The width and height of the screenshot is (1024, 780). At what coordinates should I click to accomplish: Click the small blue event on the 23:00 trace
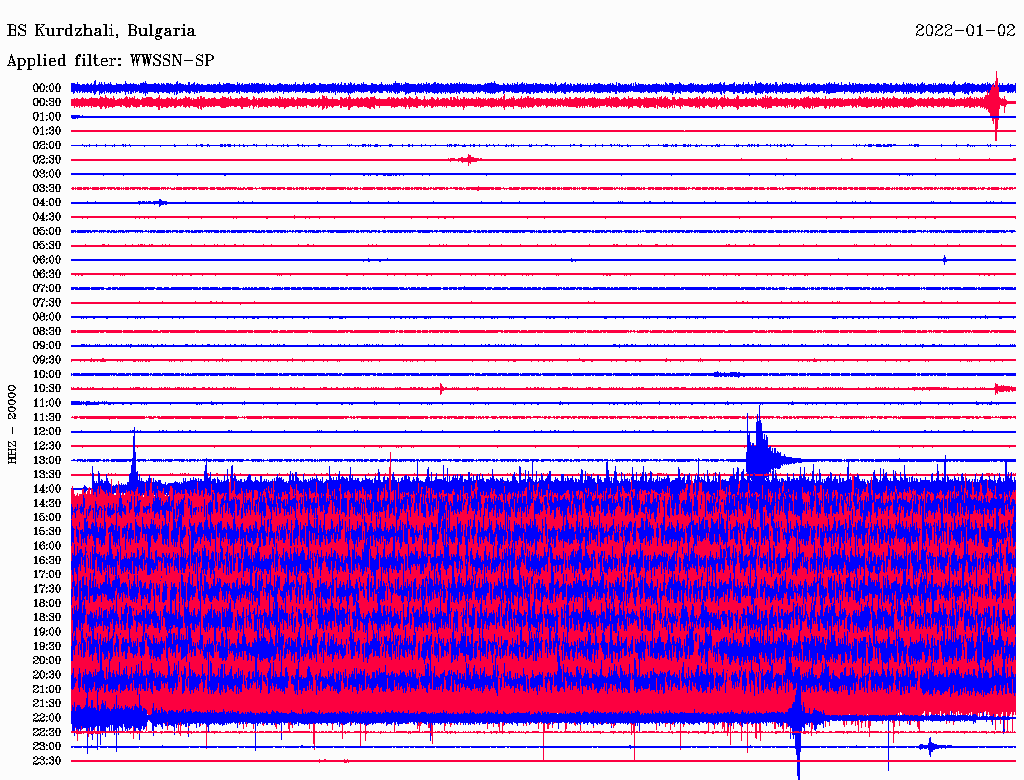coord(933,747)
